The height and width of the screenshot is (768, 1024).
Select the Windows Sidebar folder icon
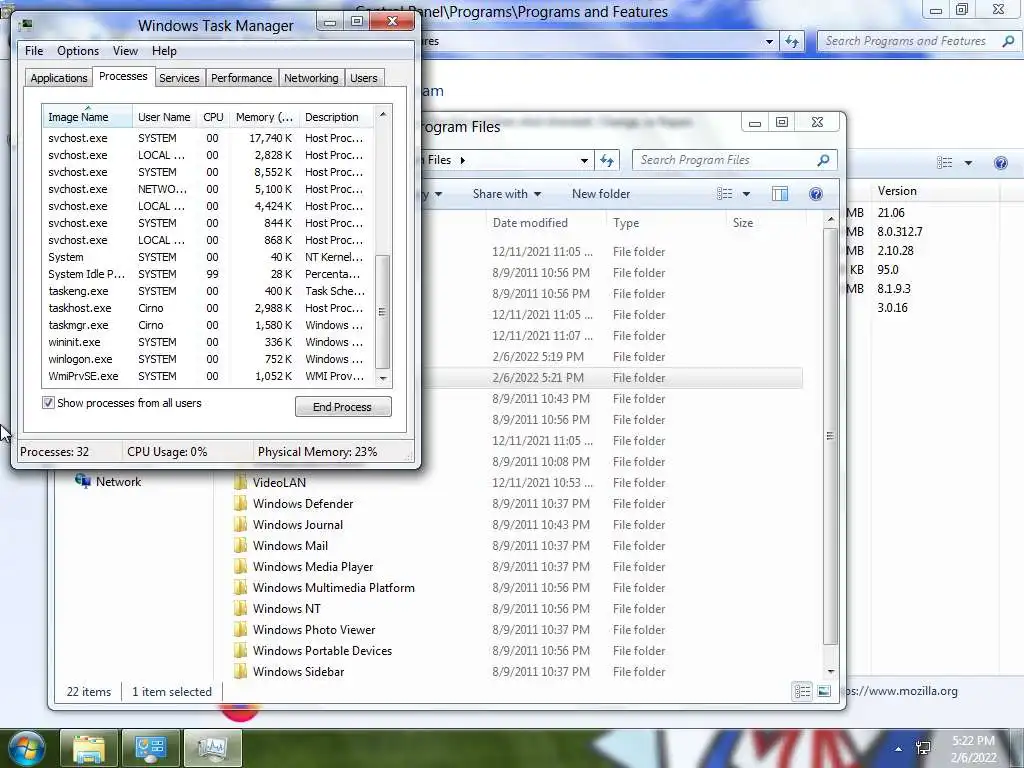pyautogui.click(x=241, y=671)
